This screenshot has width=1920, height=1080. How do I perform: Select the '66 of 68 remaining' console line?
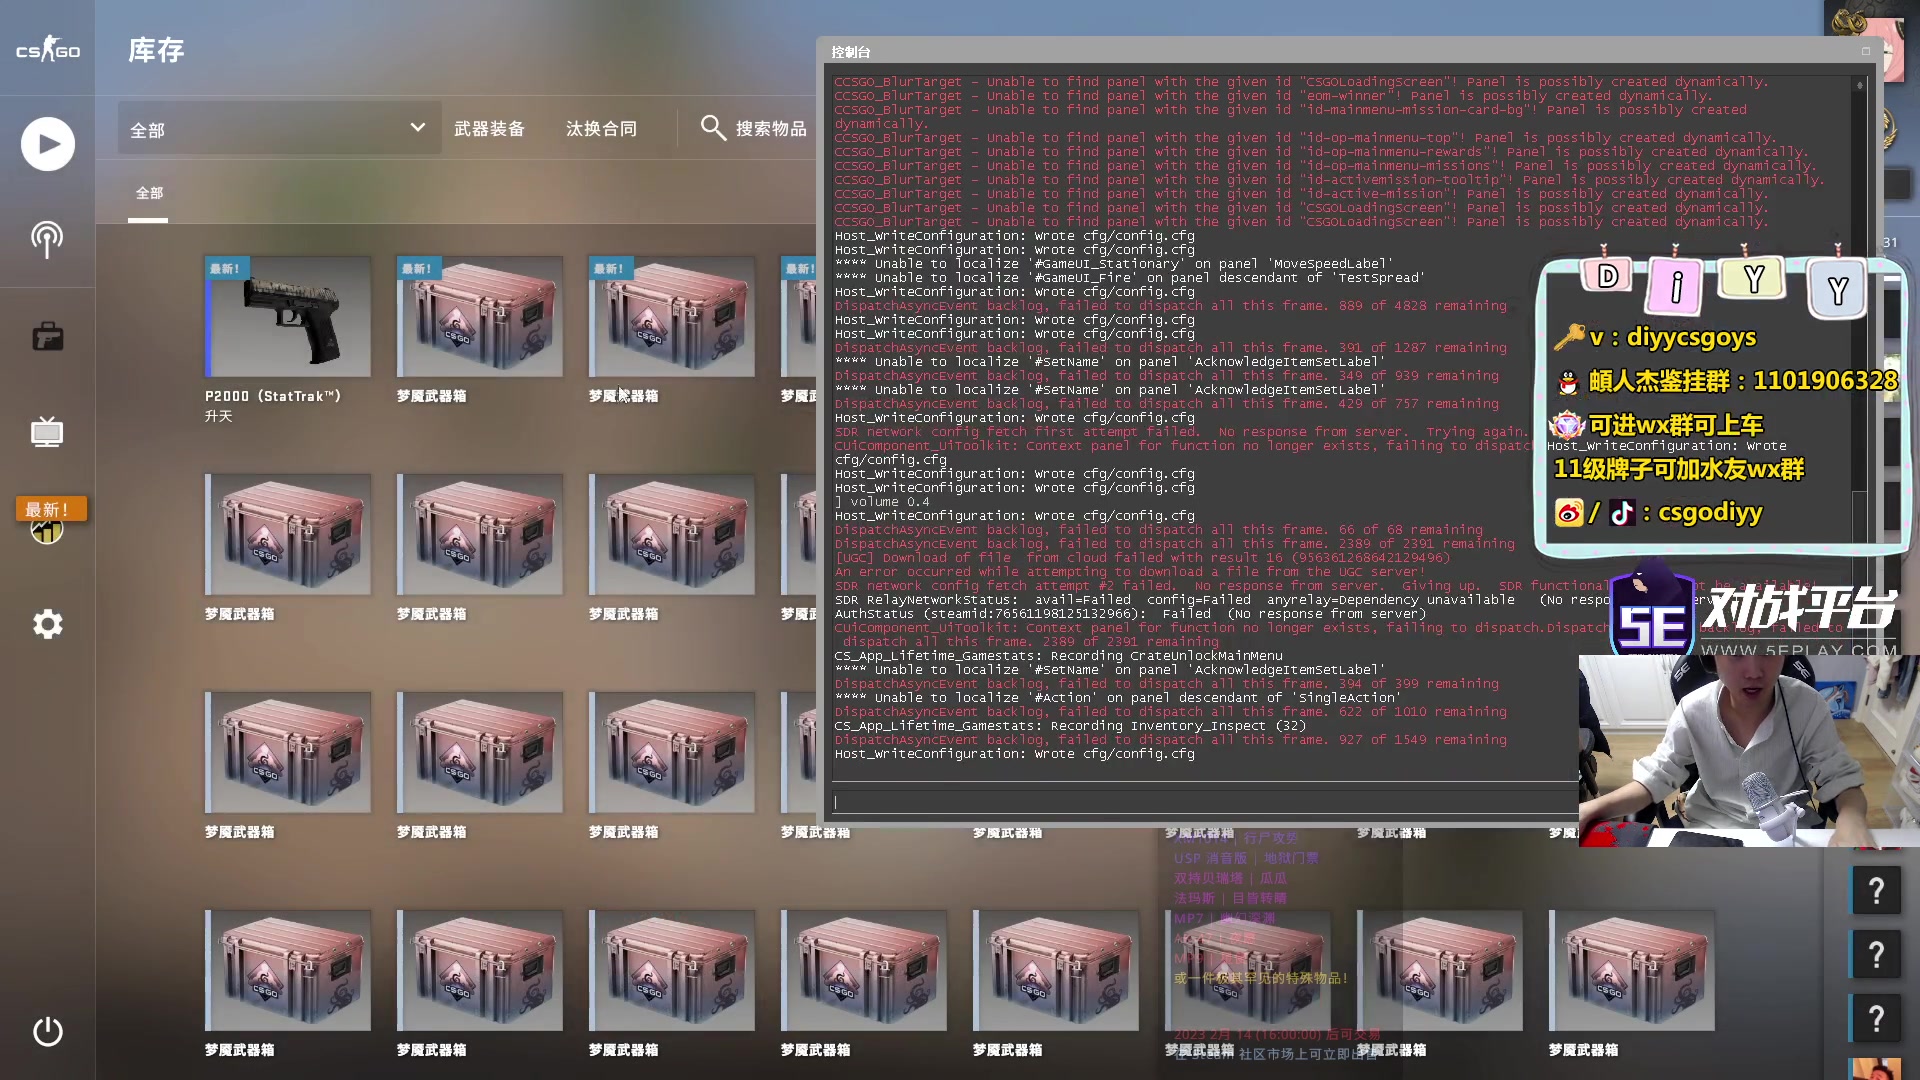tap(1159, 530)
